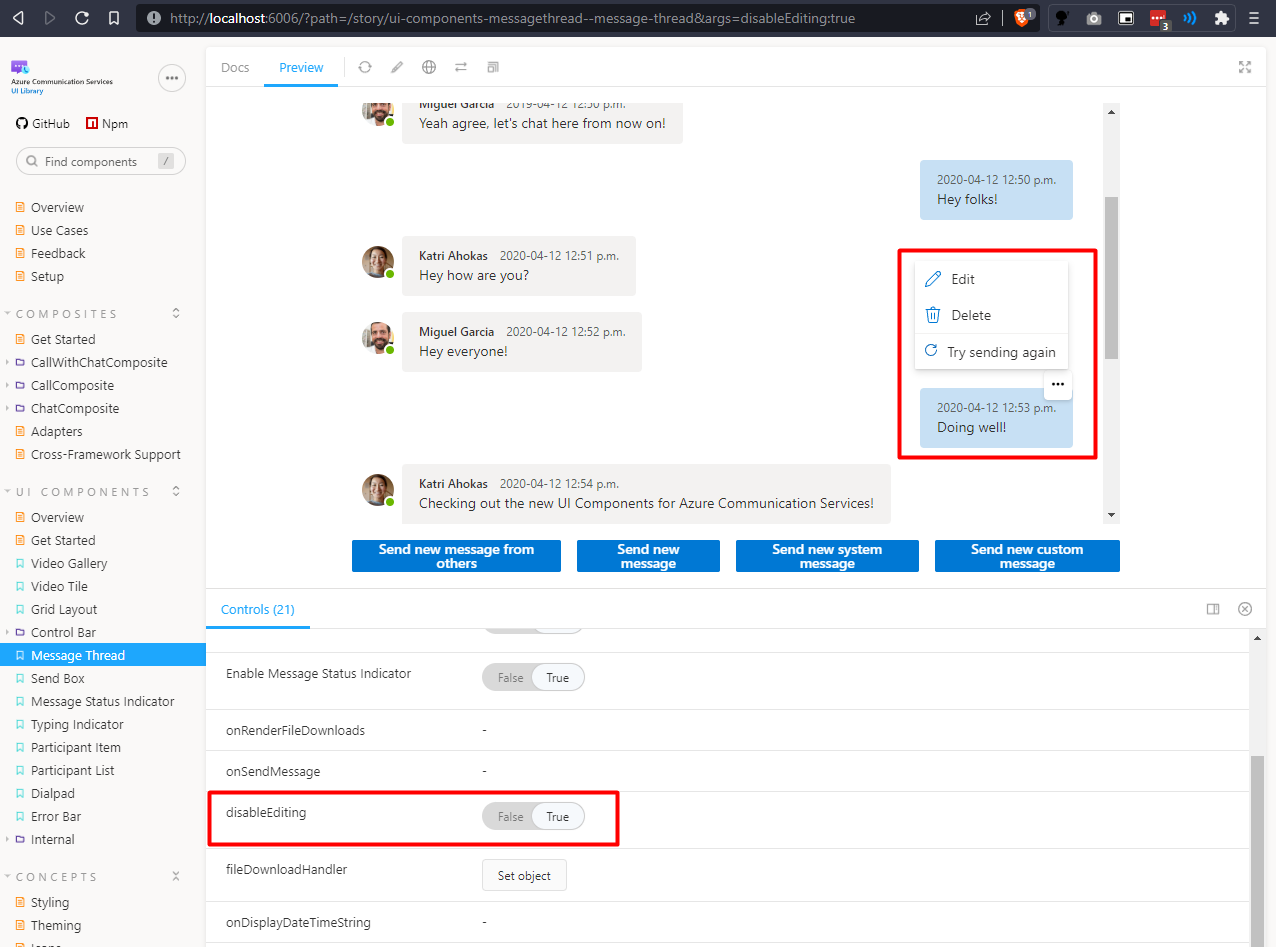The width and height of the screenshot is (1276, 947).
Task: Change addon panel orientation icon
Action: (1213, 609)
